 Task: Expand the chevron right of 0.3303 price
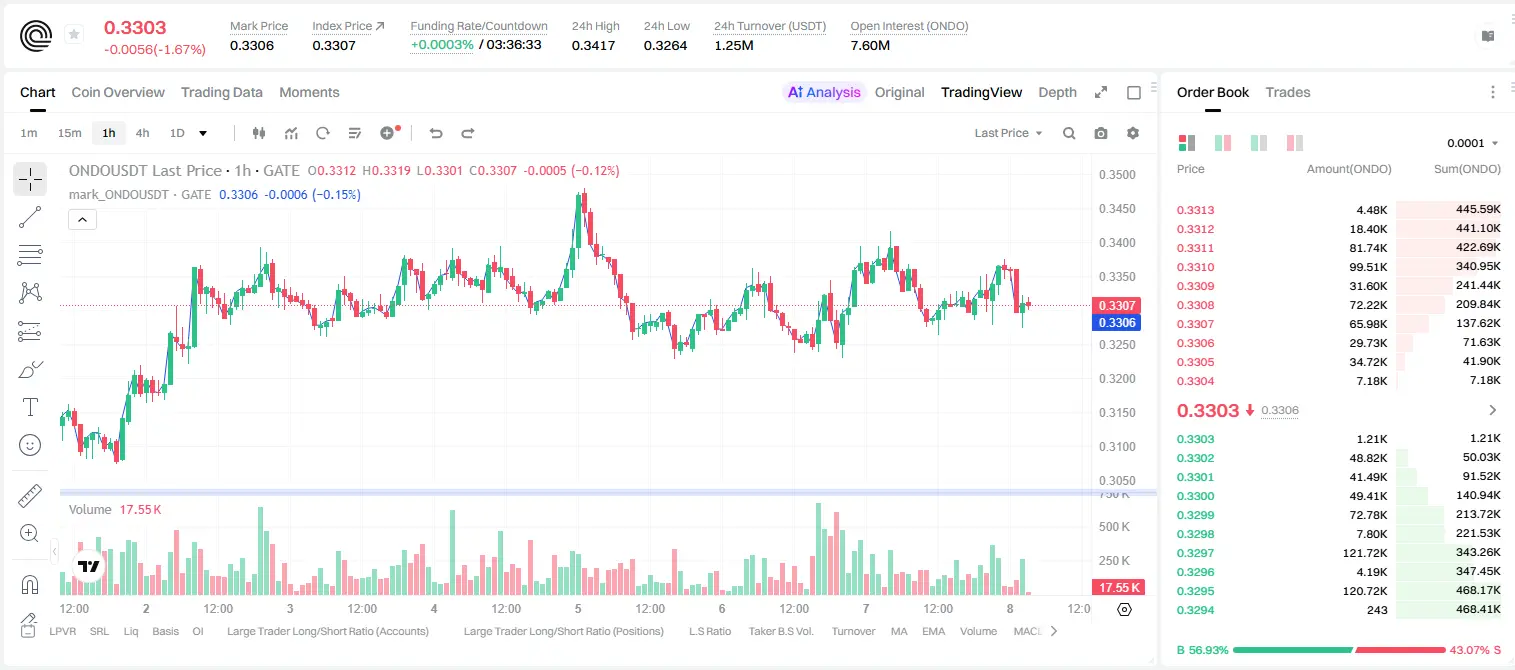(1493, 410)
